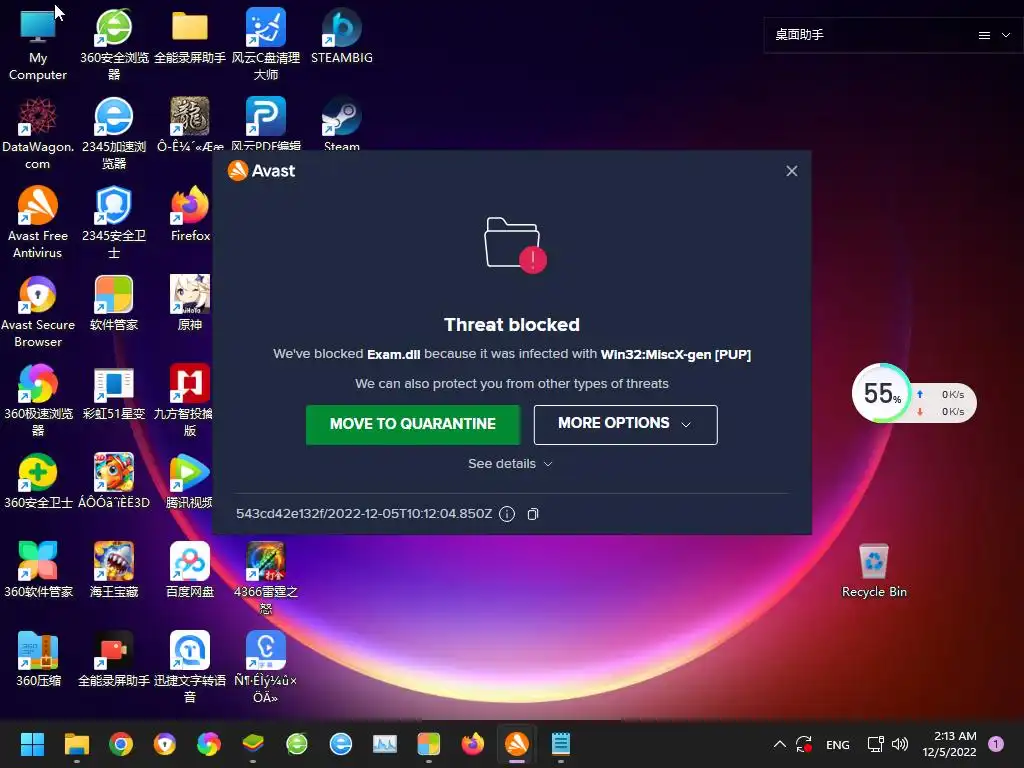Open 2345安全卫士 desktop icon

click(114, 222)
